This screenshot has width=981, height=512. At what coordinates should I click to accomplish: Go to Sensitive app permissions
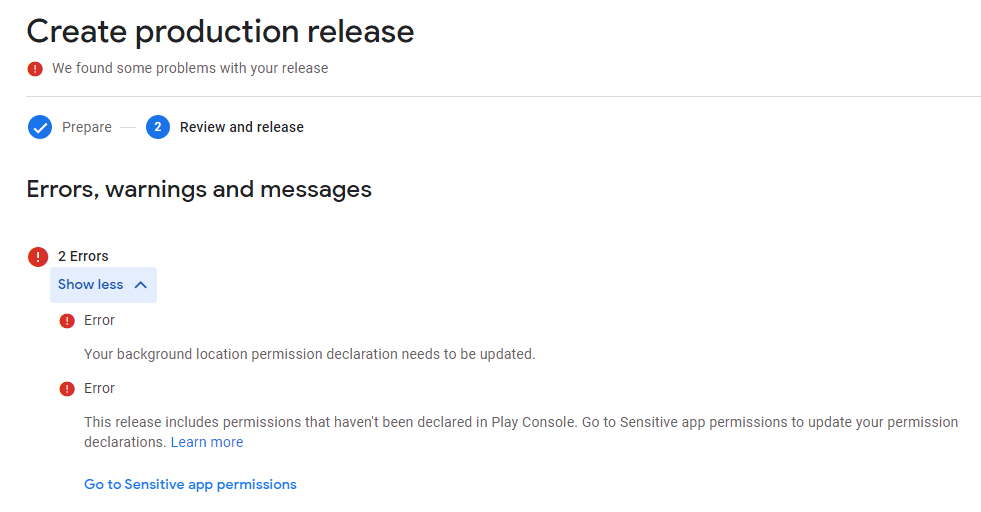point(190,484)
